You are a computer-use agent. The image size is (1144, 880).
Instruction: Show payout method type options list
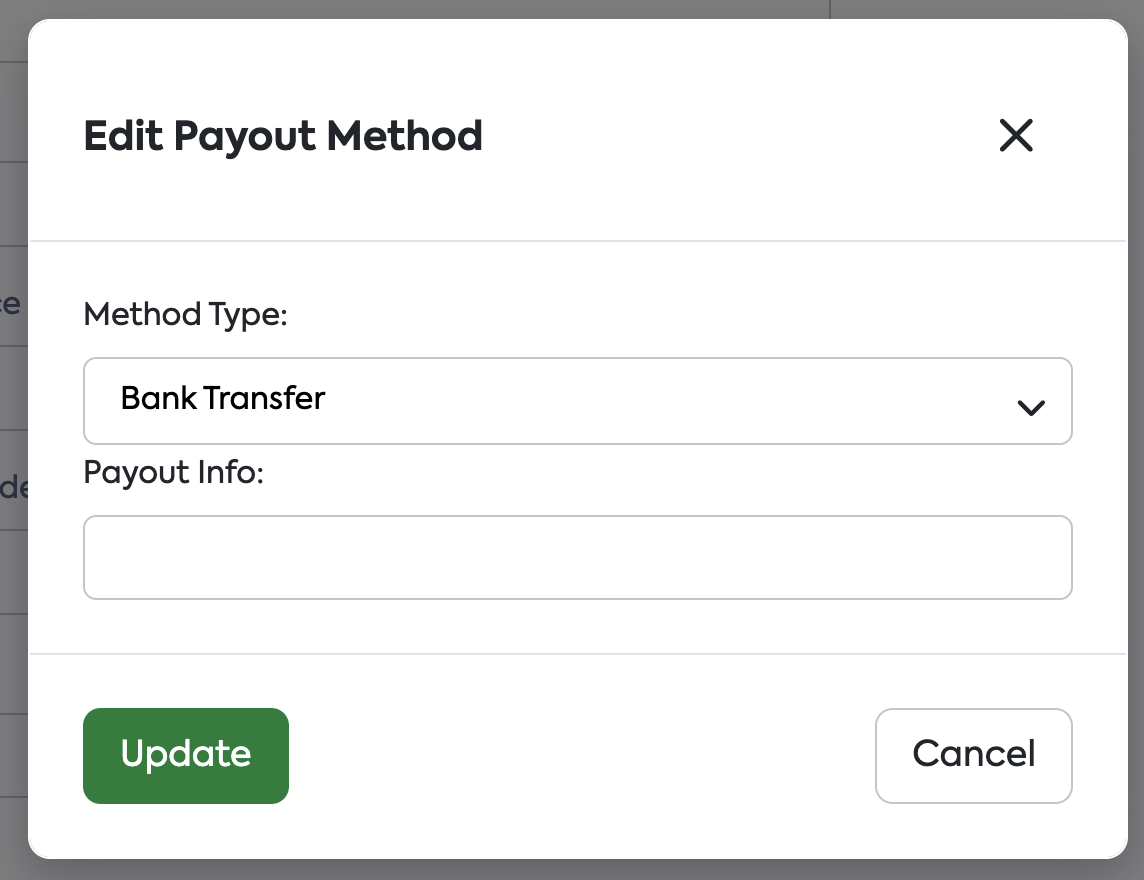(x=577, y=400)
